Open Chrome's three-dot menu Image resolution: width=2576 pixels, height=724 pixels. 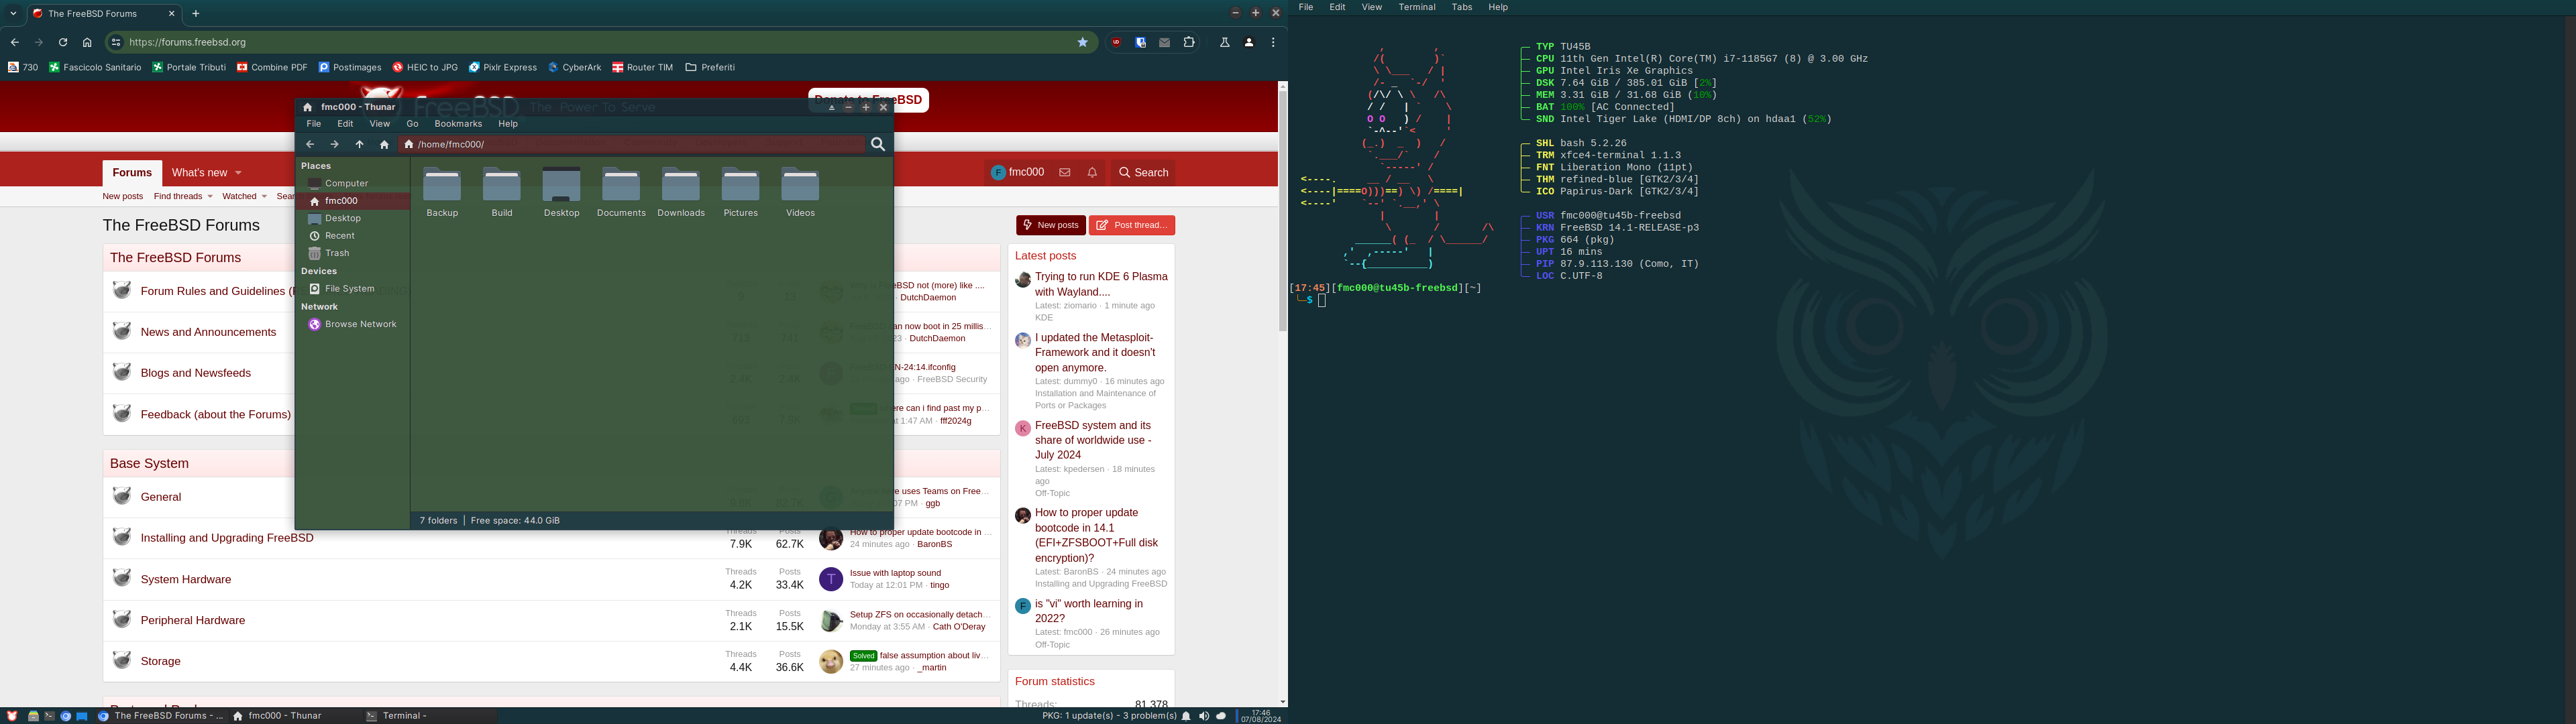coord(1273,42)
